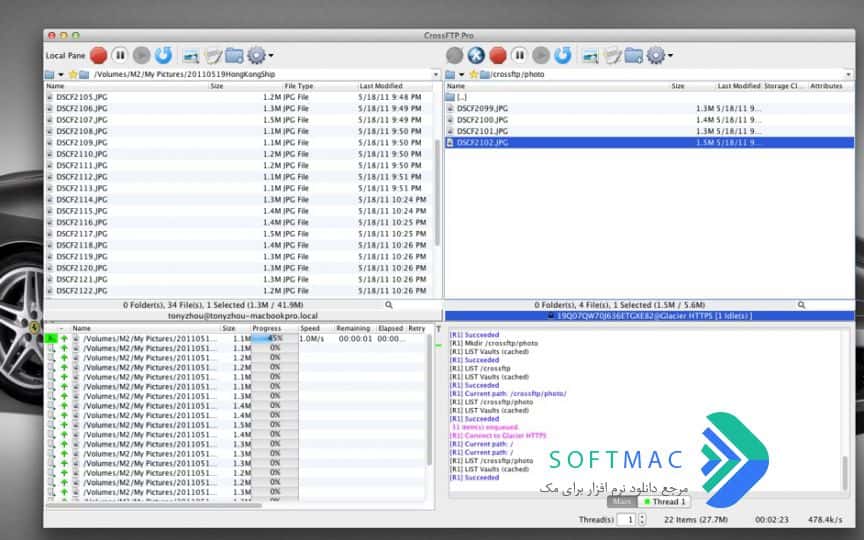Create new folder in remote pane toolbar

tap(634, 56)
